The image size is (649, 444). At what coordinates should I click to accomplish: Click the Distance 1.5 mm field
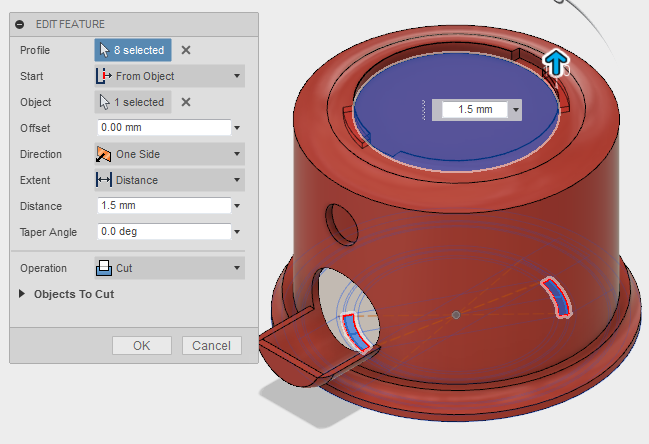pos(164,206)
